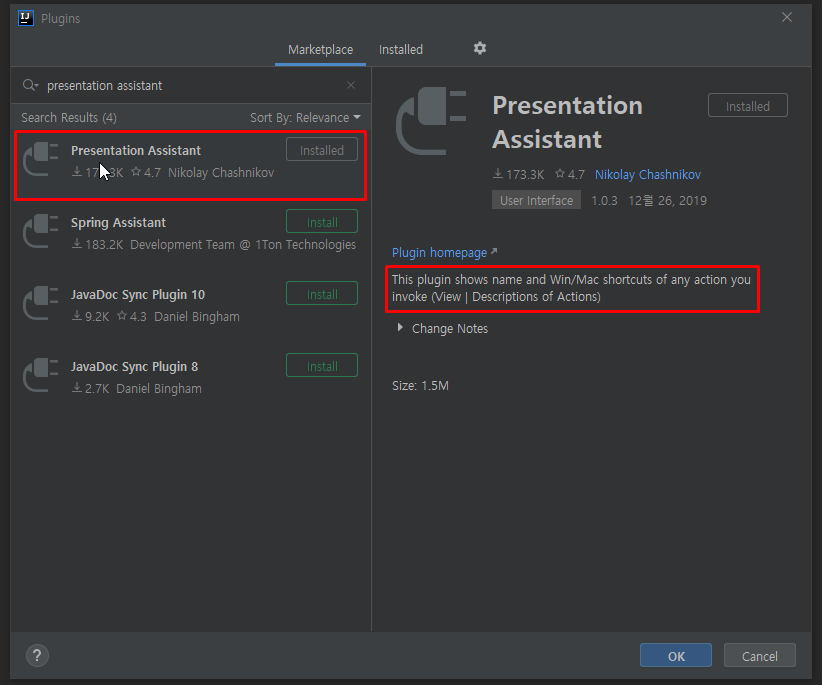Click the Search Results (4) label
The width and height of the screenshot is (822, 685).
pos(69,117)
